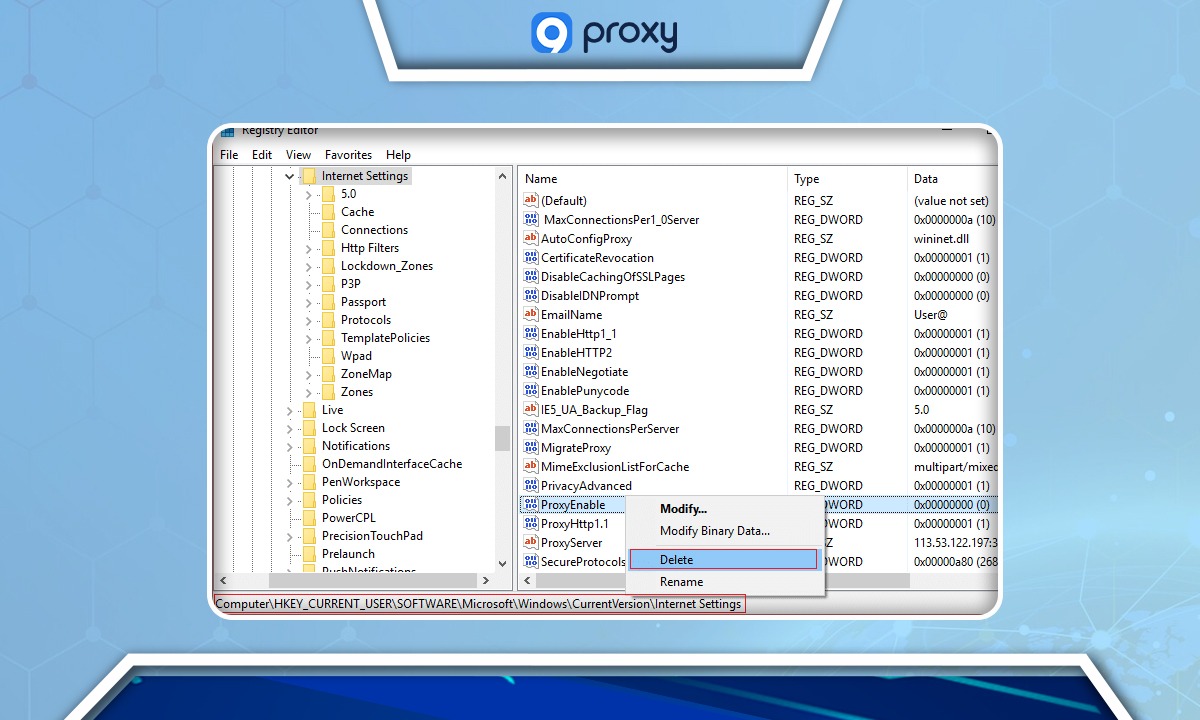The image size is (1200, 720).
Task: Open the View menu
Action: point(298,154)
